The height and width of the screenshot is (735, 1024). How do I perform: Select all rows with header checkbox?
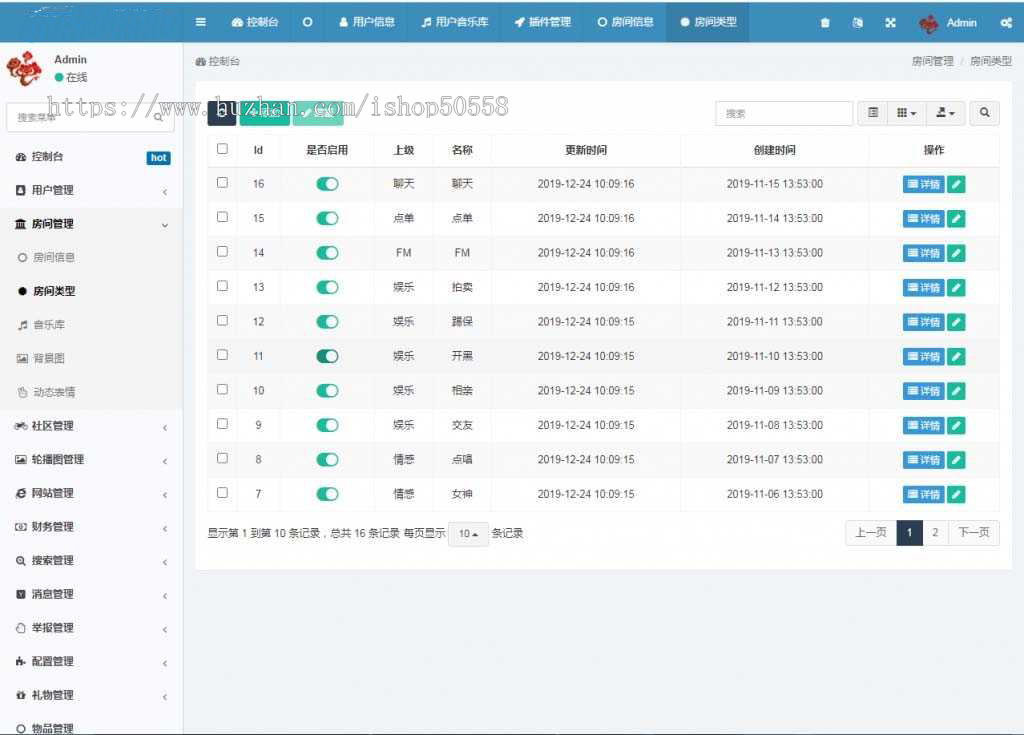(222, 149)
